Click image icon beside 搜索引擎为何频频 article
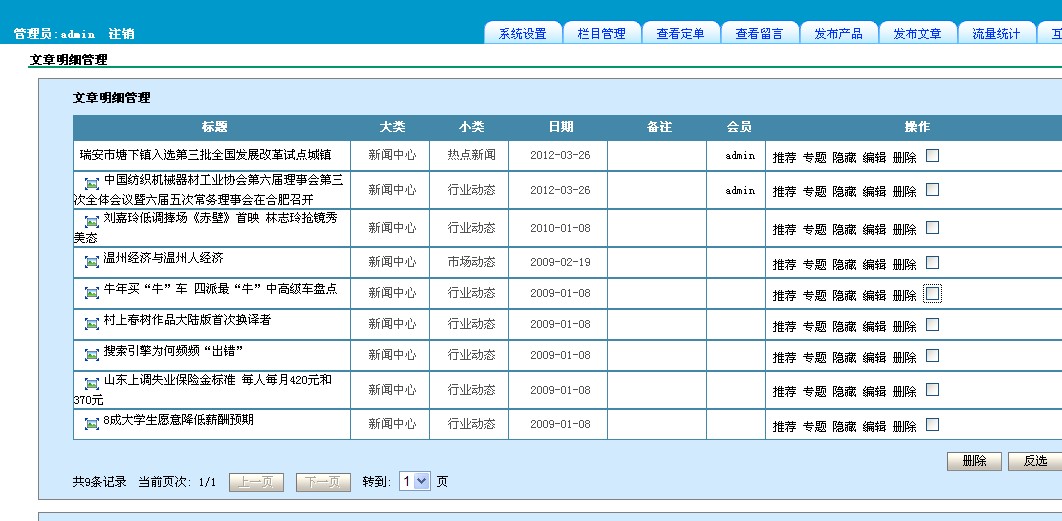1062x521 pixels. click(92, 354)
